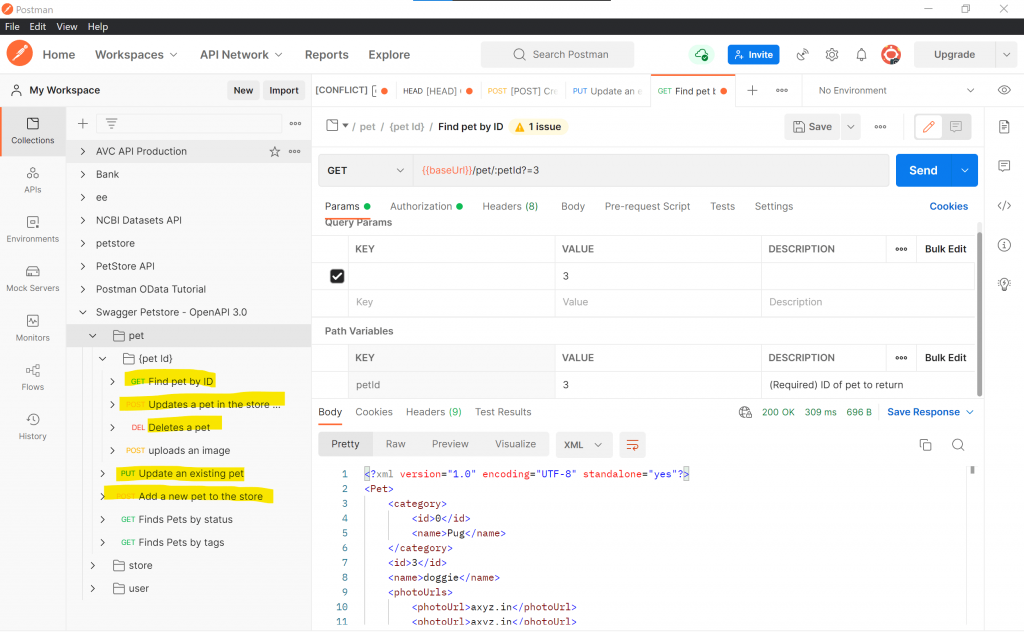Open the capture requests satellite icon
This screenshot has height=632, width=1024.
[x=803, y=55]
